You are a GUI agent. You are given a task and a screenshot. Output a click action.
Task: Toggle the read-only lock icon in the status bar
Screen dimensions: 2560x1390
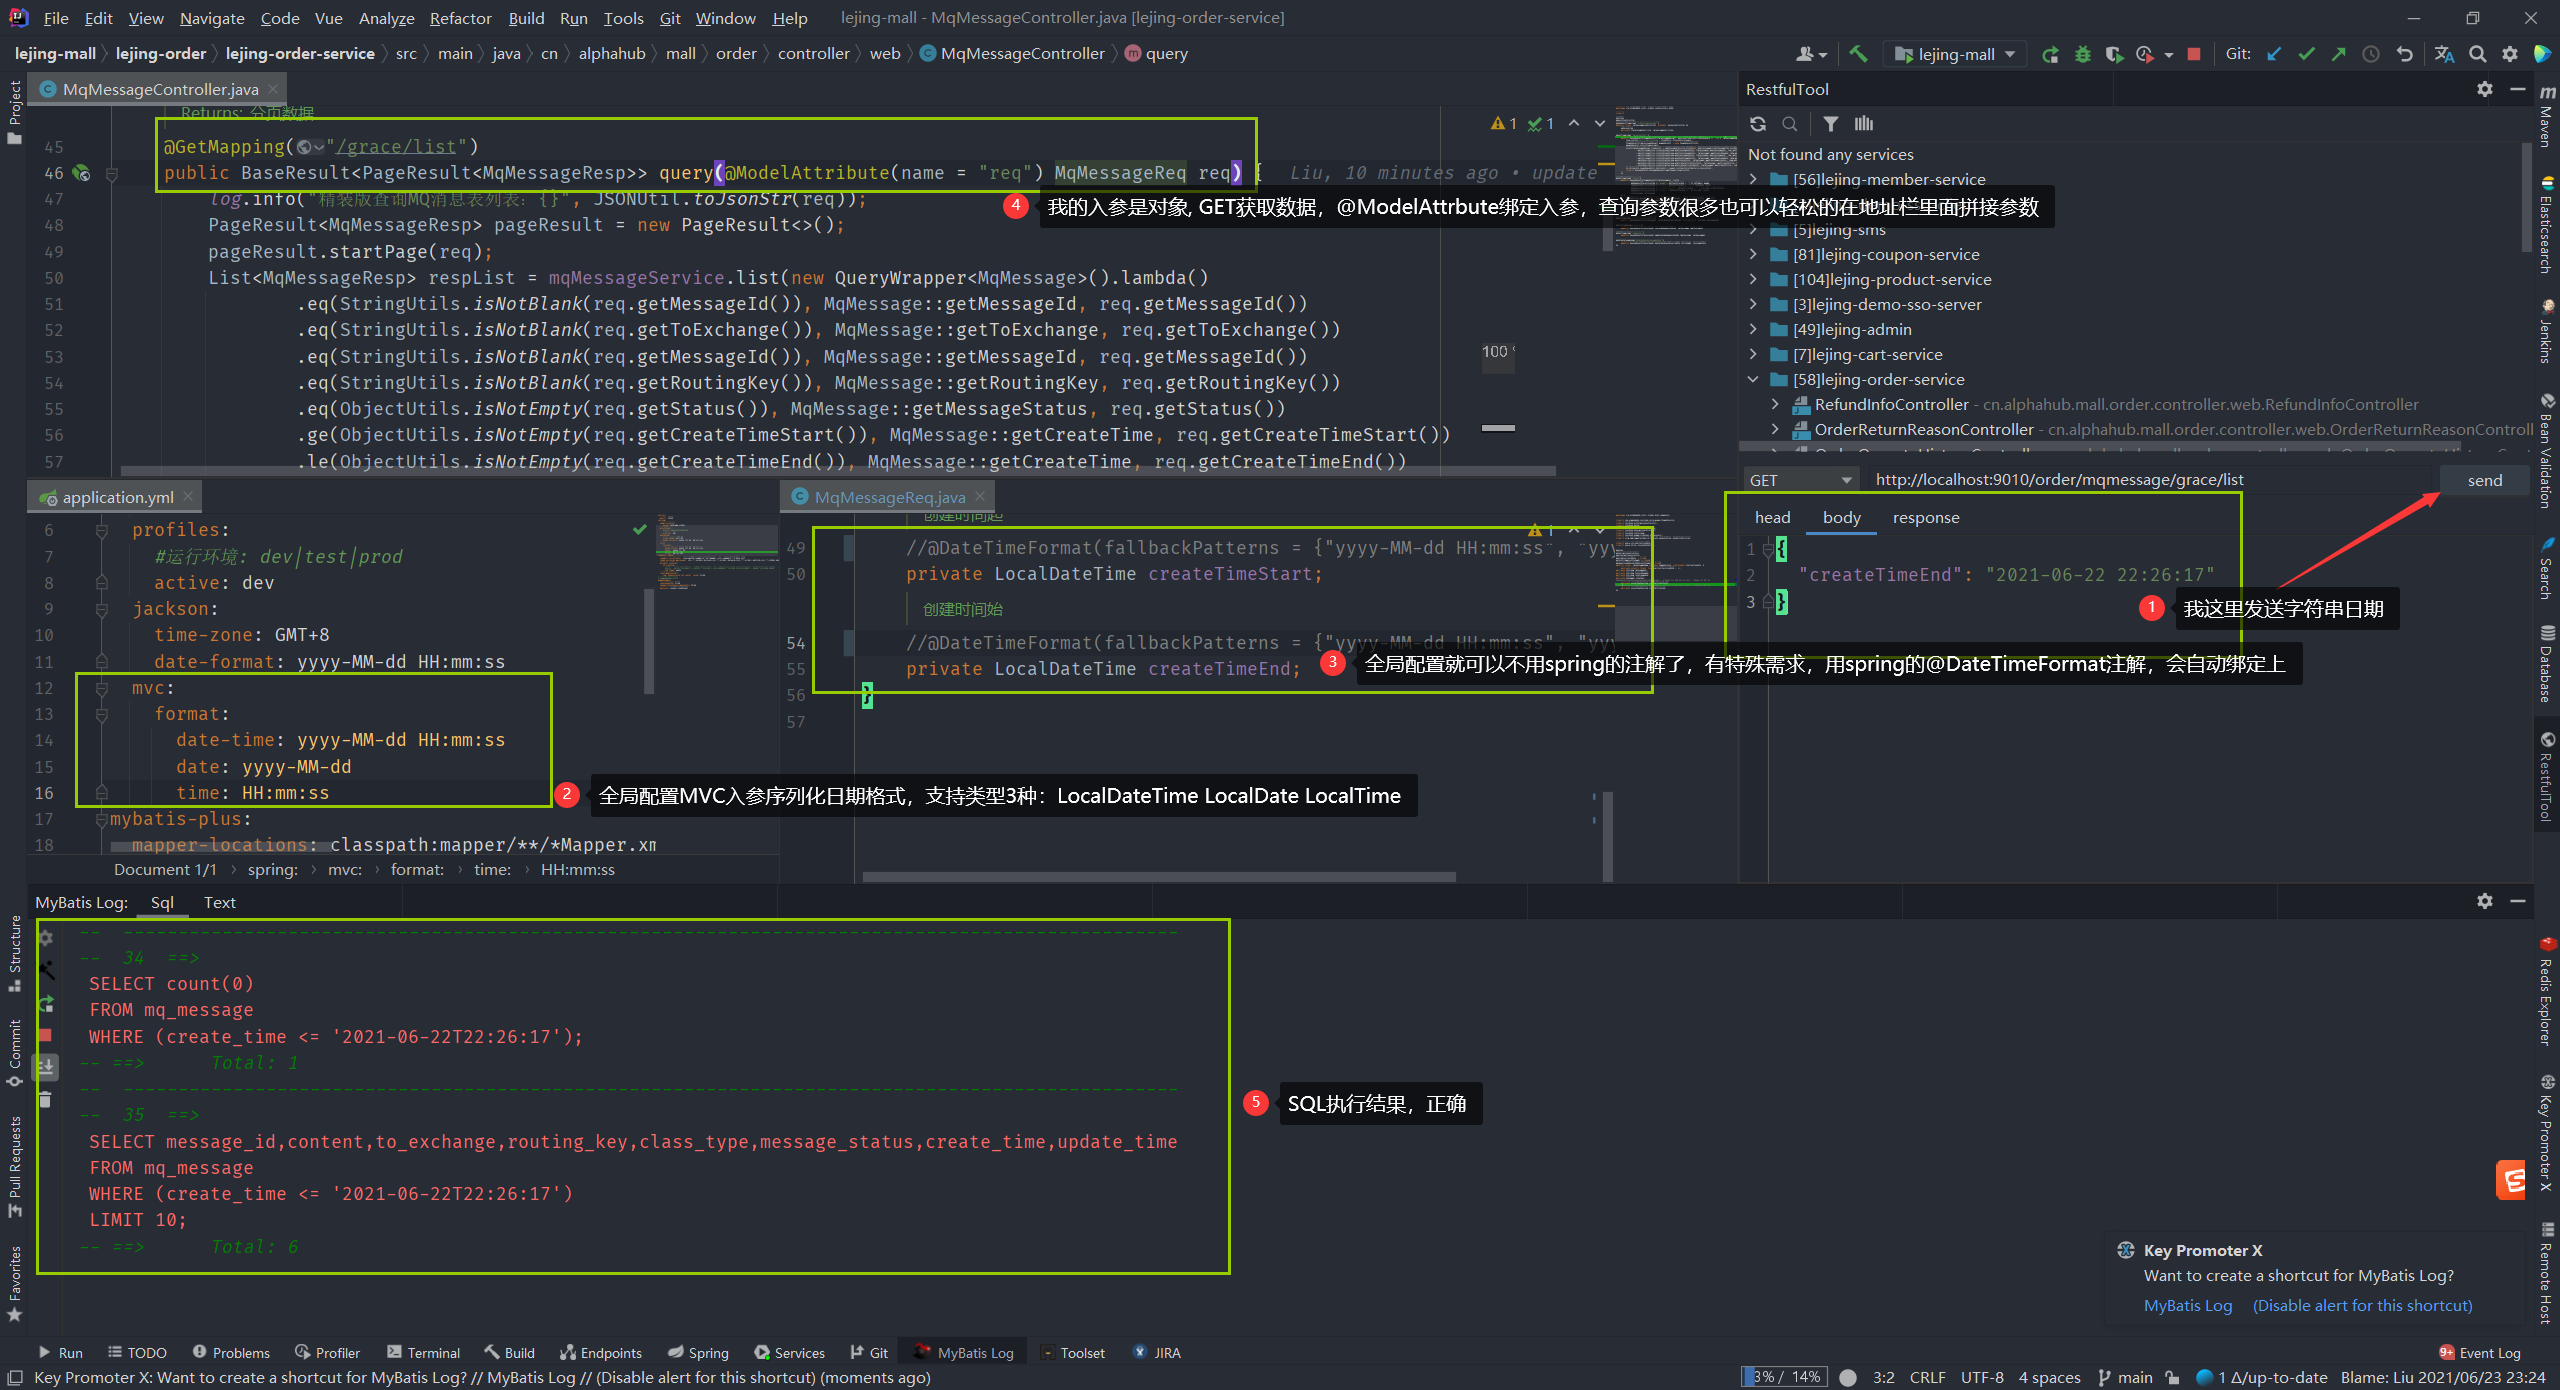2172,1378
